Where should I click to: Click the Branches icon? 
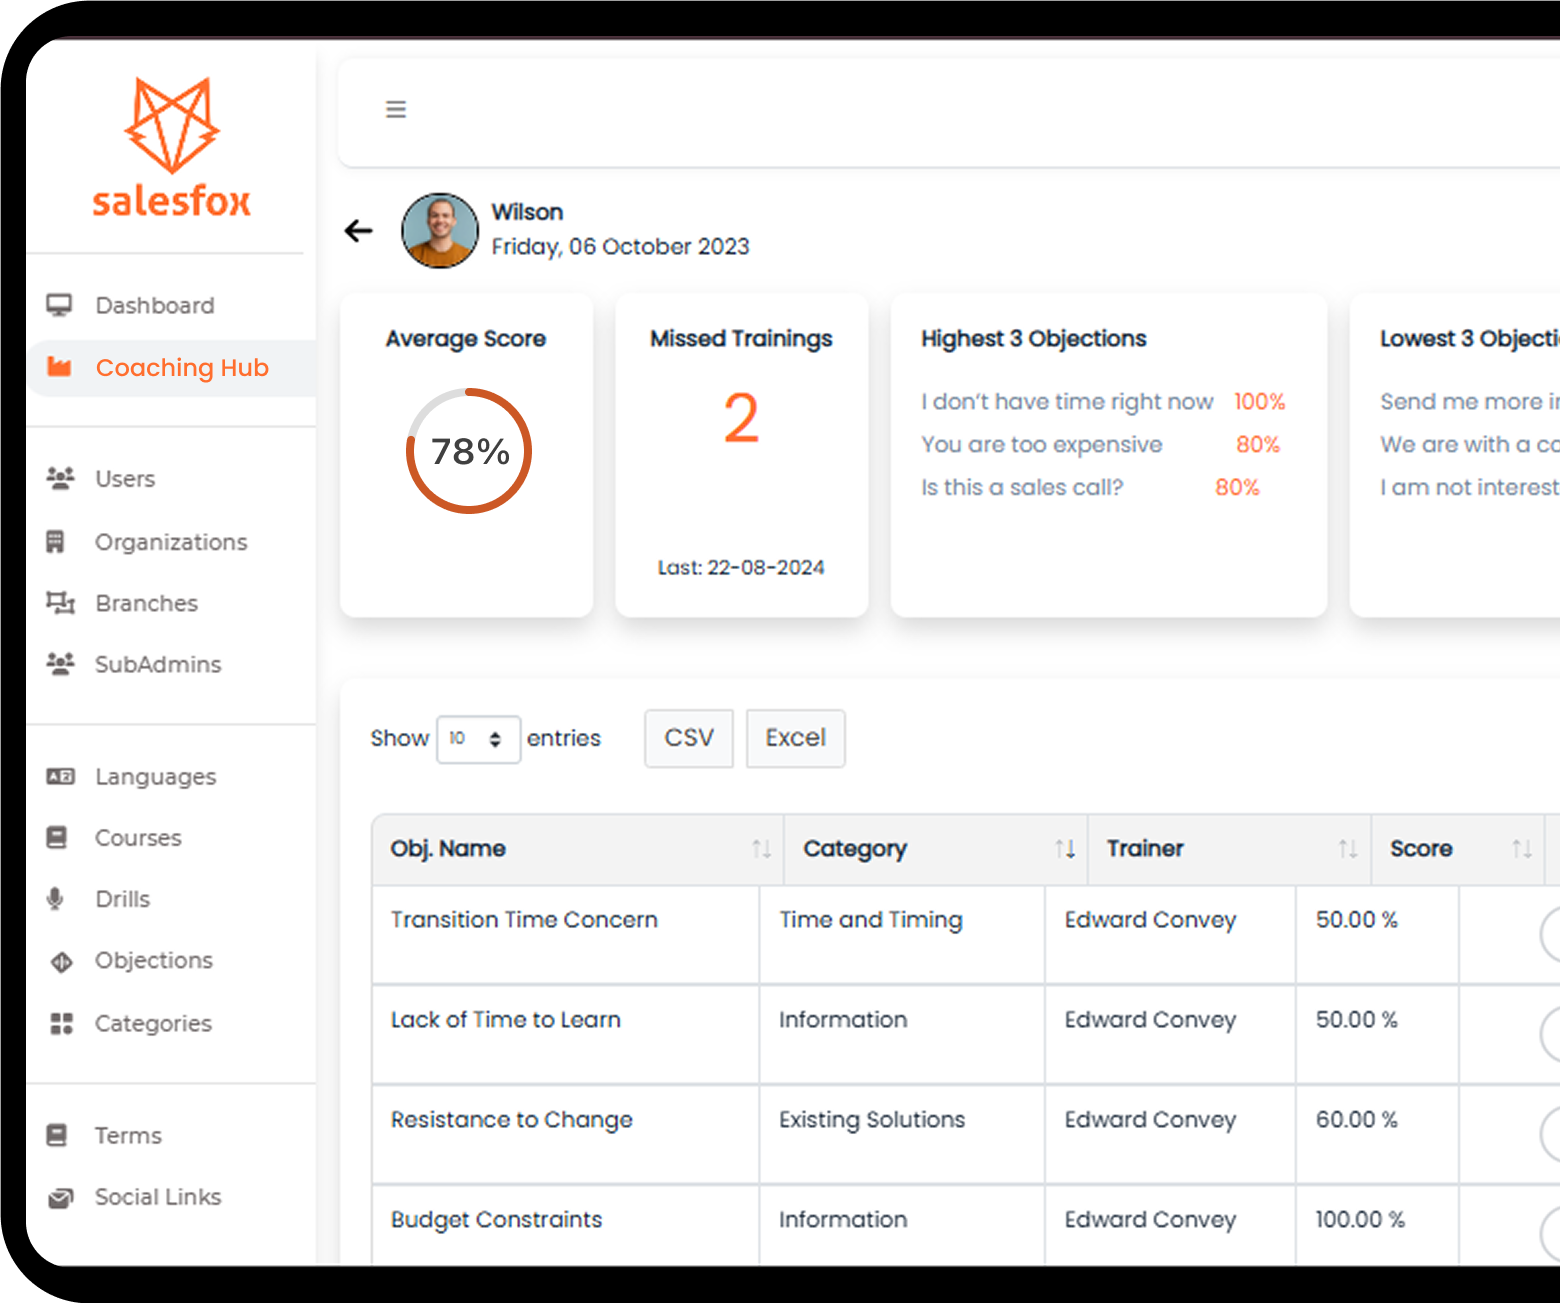(x=60, y=603)
